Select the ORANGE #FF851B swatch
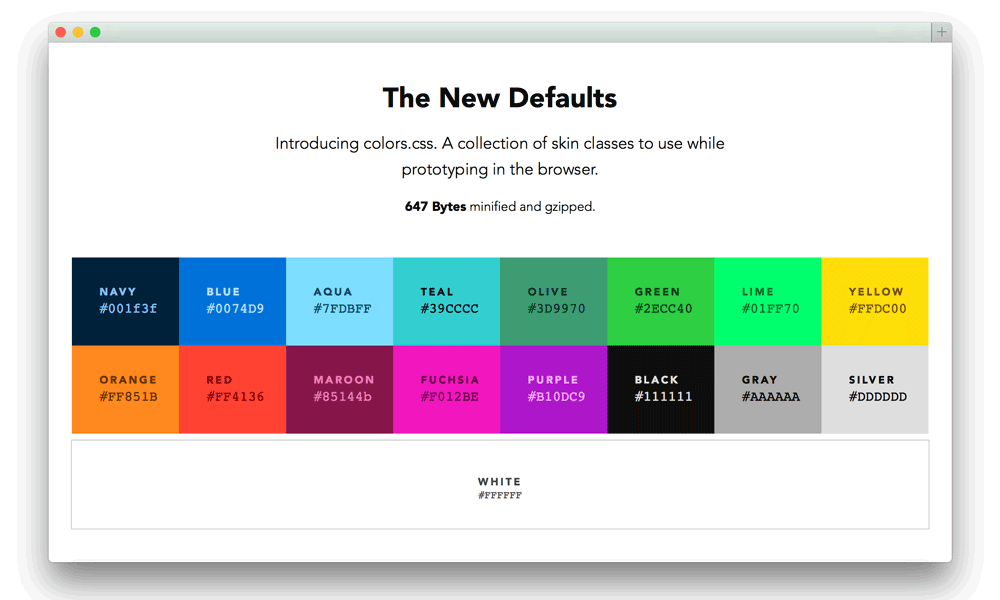1000x600 pixels. tap(125, 389)
